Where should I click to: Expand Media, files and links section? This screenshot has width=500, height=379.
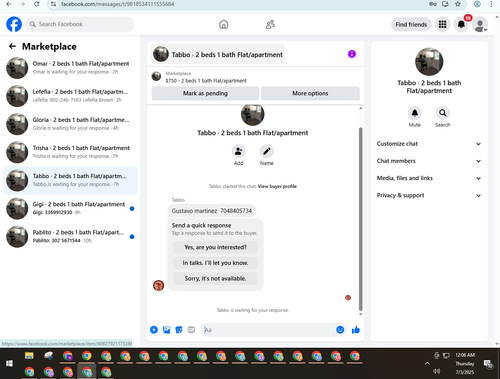tap(429, 178)
